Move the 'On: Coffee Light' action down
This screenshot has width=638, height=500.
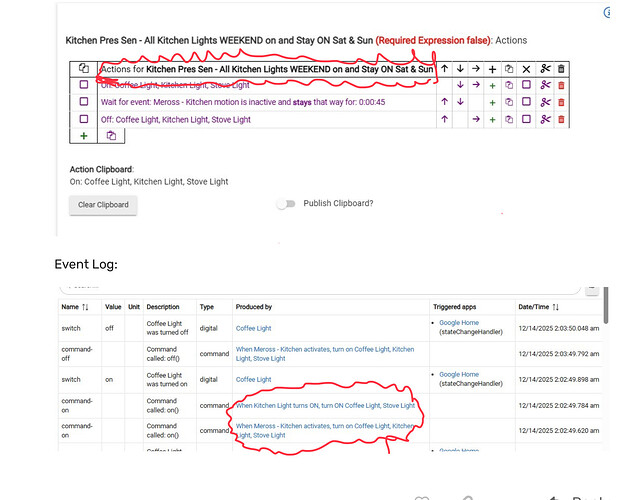click(x=460, y=86)
